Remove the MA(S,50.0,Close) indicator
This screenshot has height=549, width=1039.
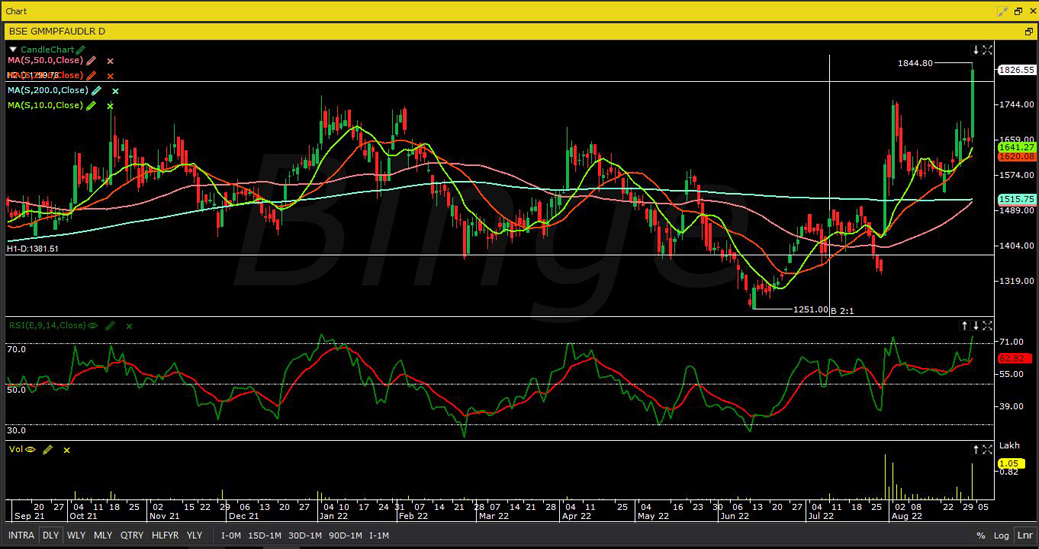pyautogui.click(x=110, y=61)
